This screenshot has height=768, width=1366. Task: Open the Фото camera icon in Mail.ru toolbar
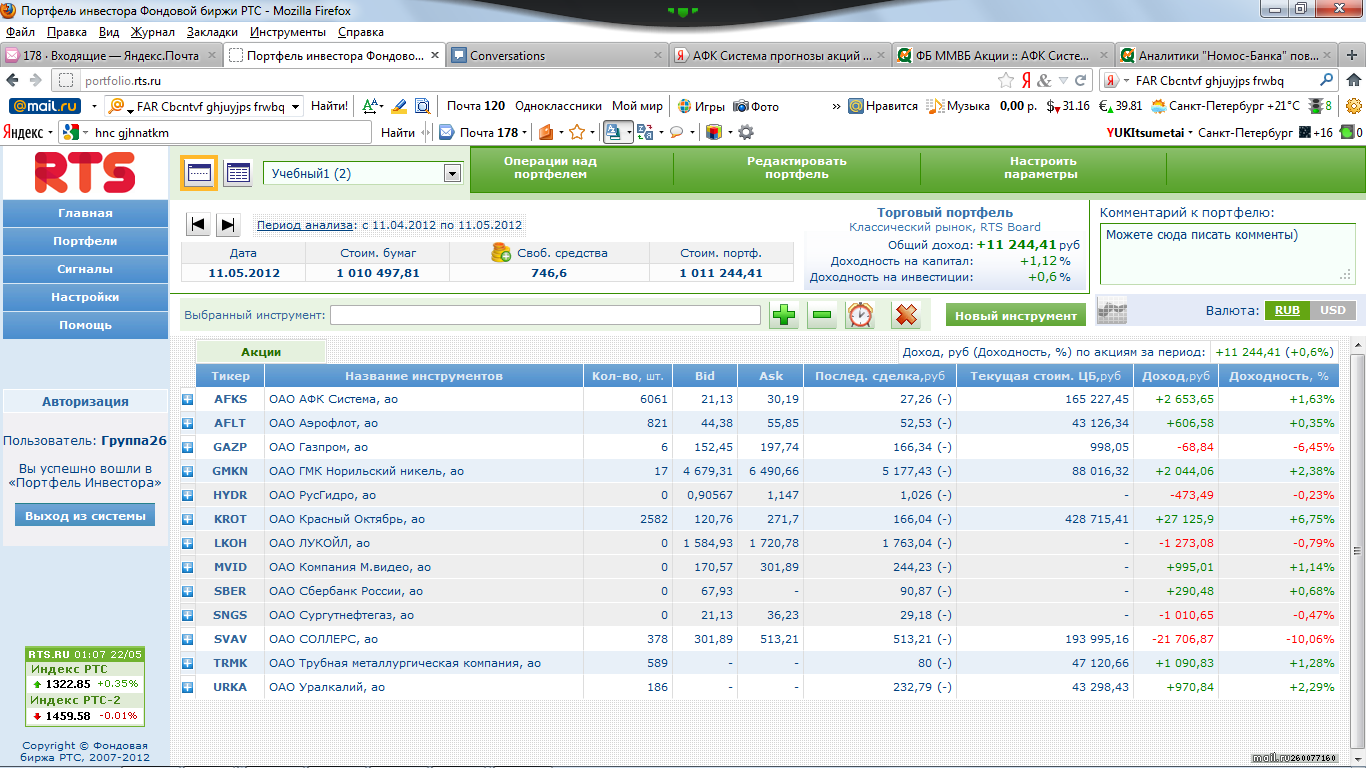[x=740, y=106]
